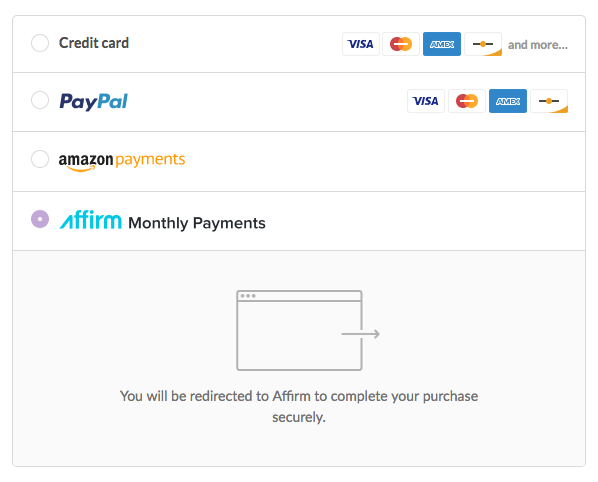
Task: Choose the PayPal radio option
Action: (40, 100)
